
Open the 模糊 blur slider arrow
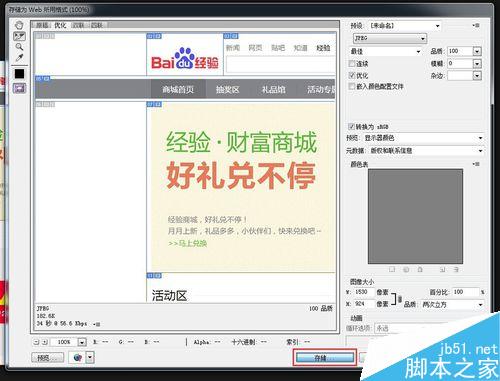(477, 63)
